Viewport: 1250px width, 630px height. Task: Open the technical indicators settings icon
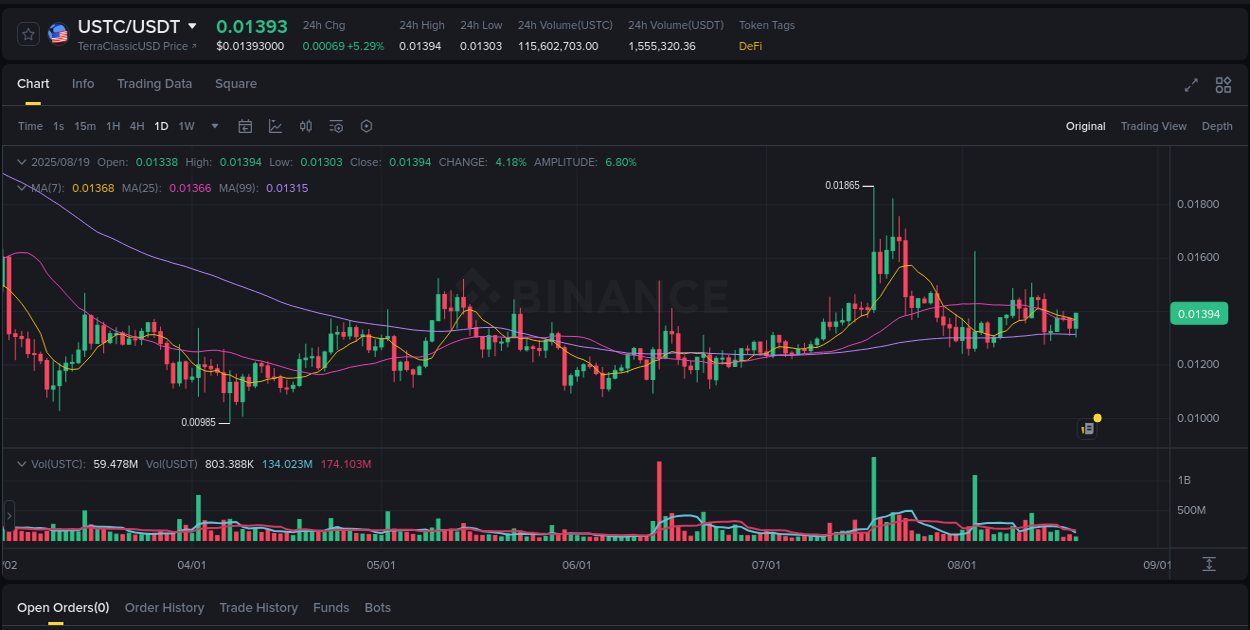click(336, 126)
